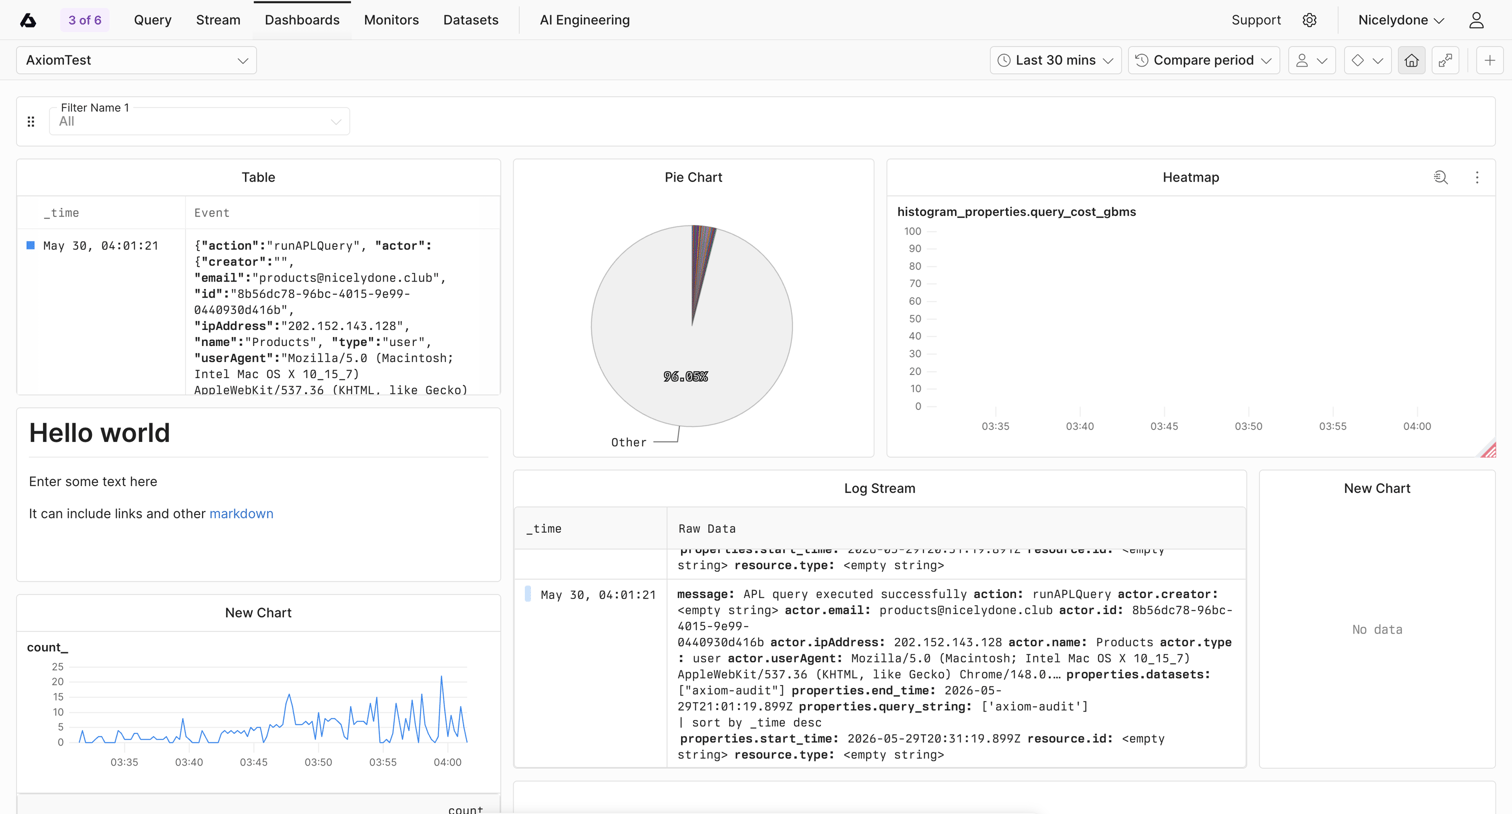Viewport: 1512px width, 814px height.
Task: Click the light-blue Log Stream row marker
Action: coord(528,594)
